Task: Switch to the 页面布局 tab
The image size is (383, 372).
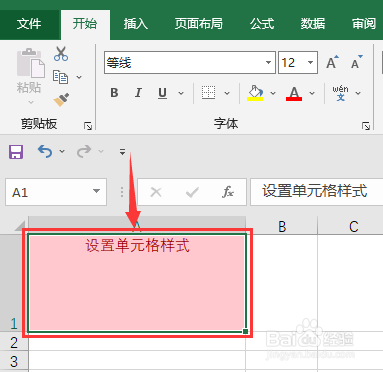Action: pos(199,24)
